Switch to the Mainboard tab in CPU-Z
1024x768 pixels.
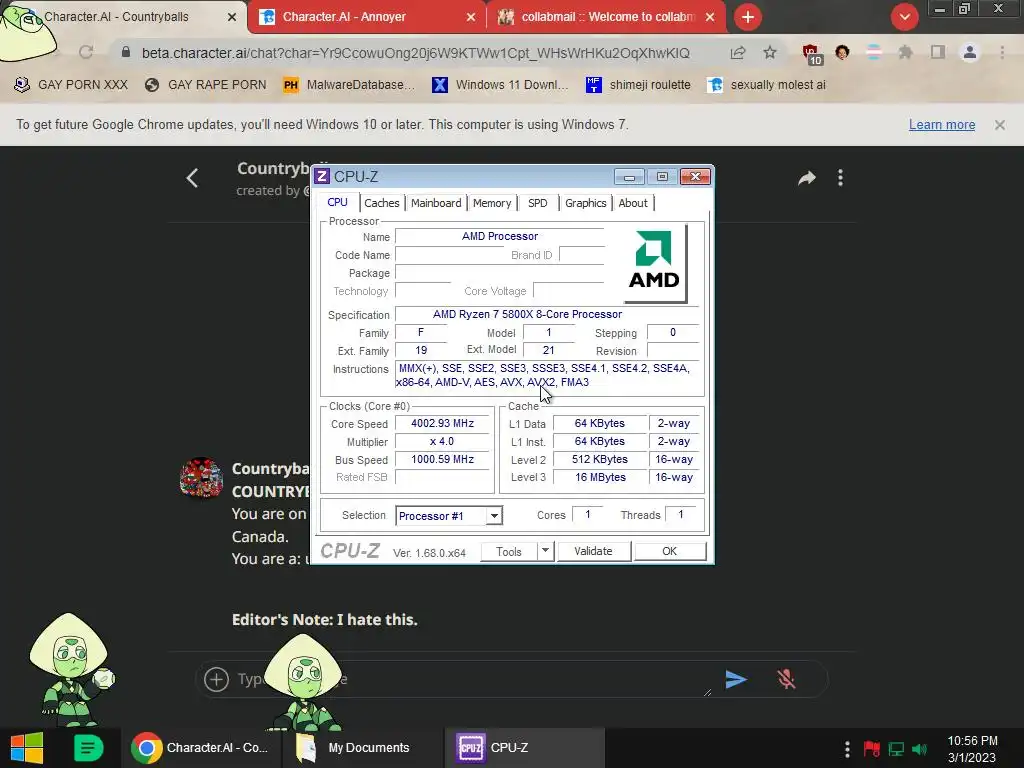436,203
